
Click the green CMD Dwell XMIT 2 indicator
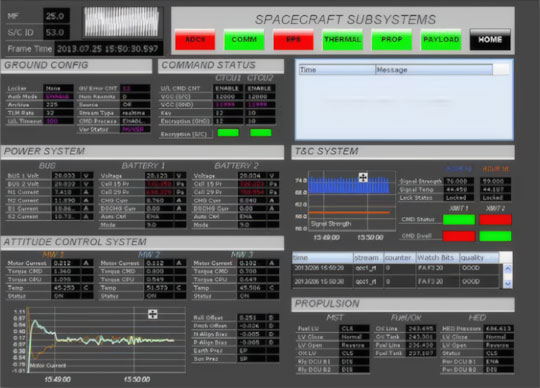coord(495,236)
